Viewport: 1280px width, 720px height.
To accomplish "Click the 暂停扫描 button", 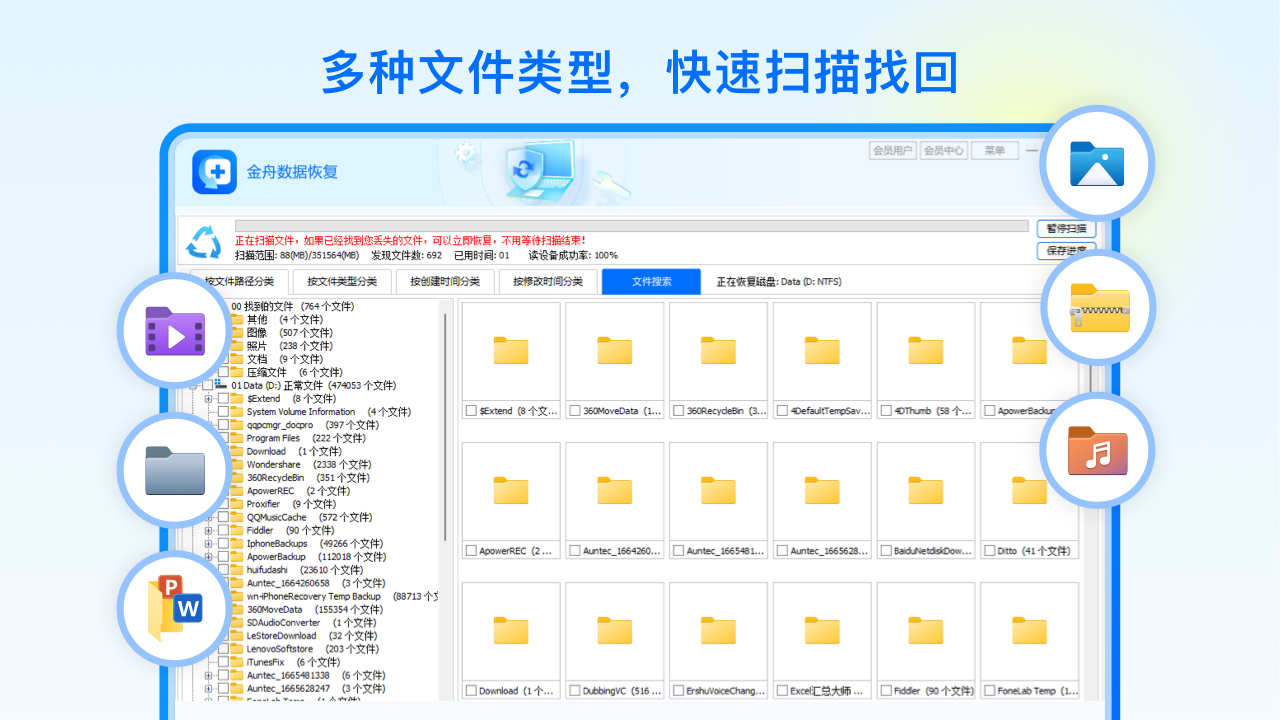I will pos(1065,228).
